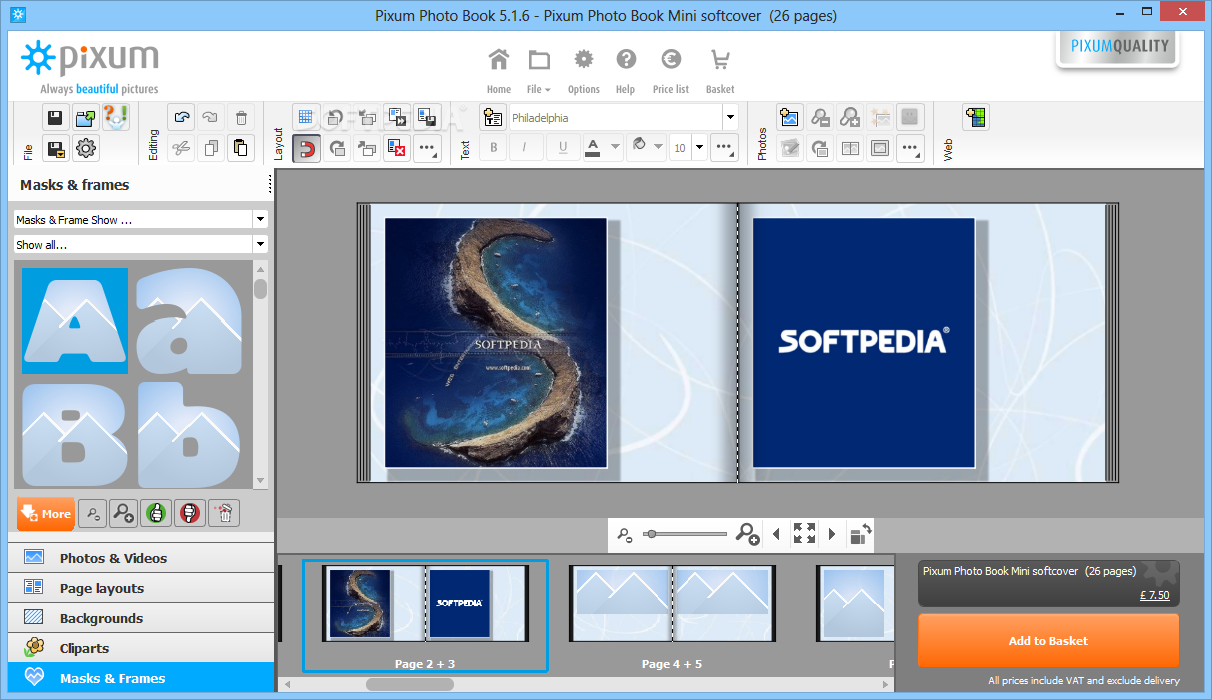Select the uppercase B mask thumbnail

tap(75, 435)
